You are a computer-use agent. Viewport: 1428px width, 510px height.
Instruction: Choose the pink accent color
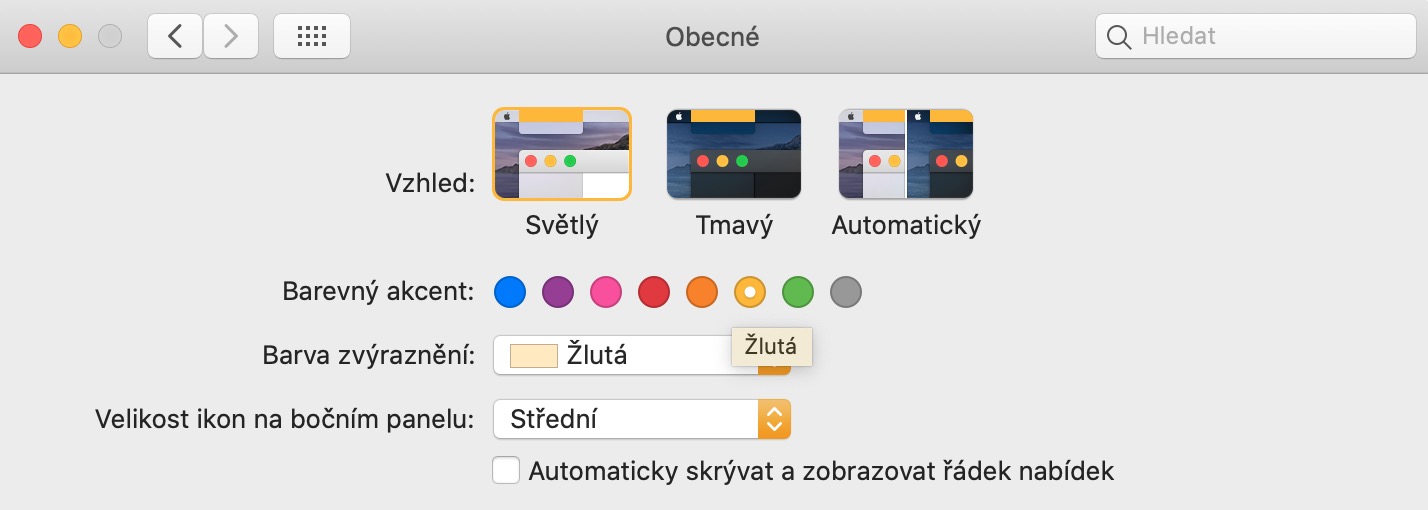click(x=606, y=293)
